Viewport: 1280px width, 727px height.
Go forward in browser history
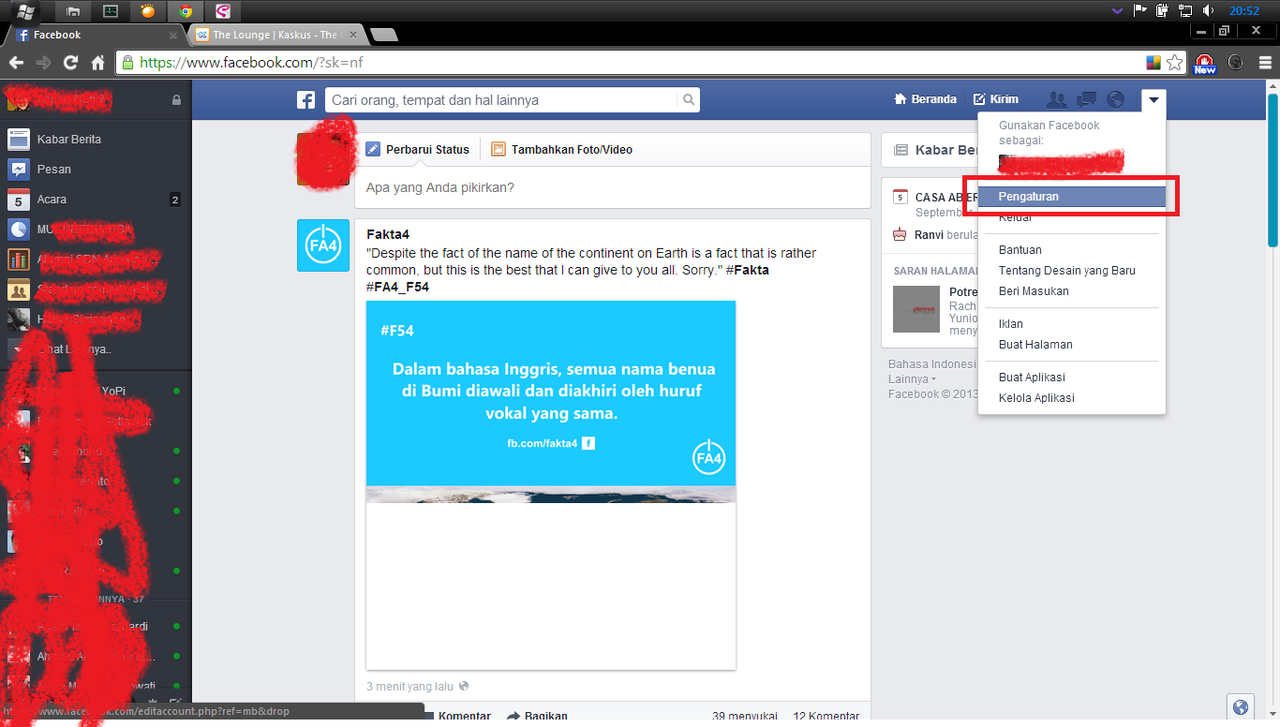[x=43, y=62]
